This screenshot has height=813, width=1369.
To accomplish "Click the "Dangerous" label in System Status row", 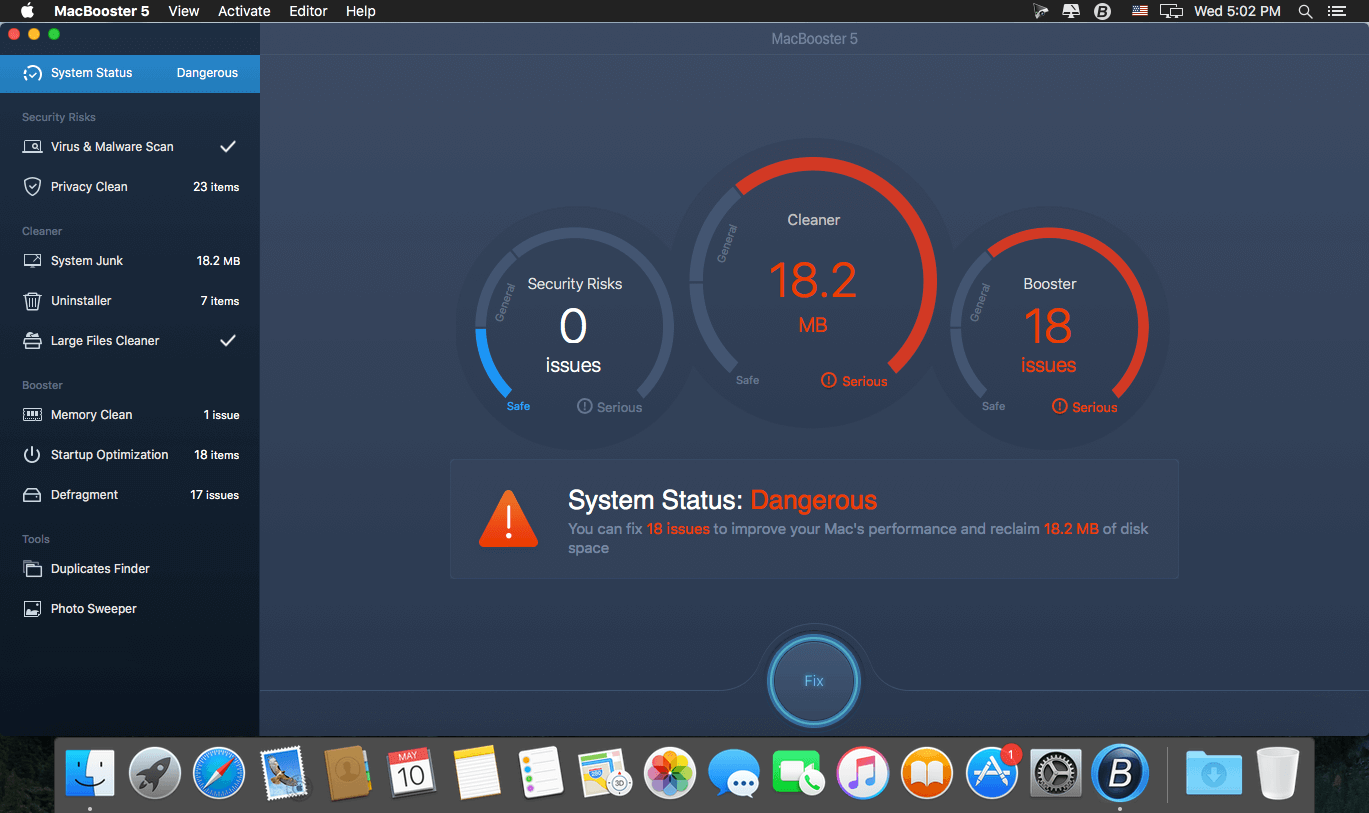I will pyautogui.click(x=208, y=73).
